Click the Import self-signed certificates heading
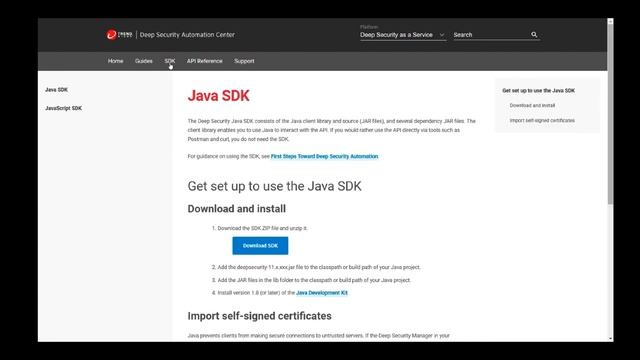This screenshot has height=360, width=640. (260, 316)
